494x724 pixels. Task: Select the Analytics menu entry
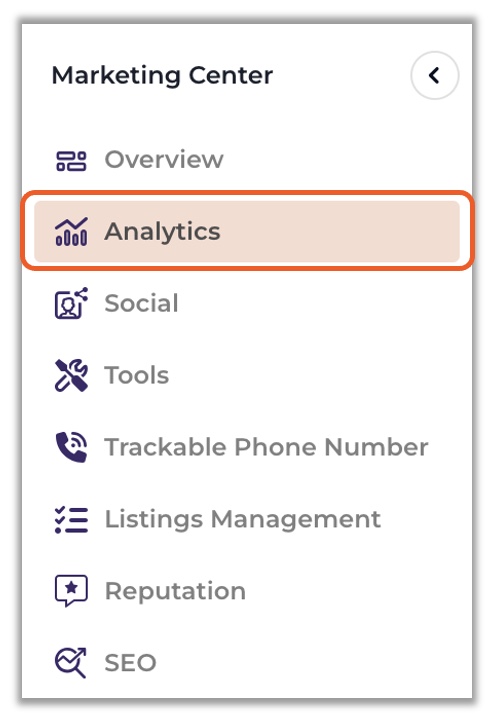(162, 231)
